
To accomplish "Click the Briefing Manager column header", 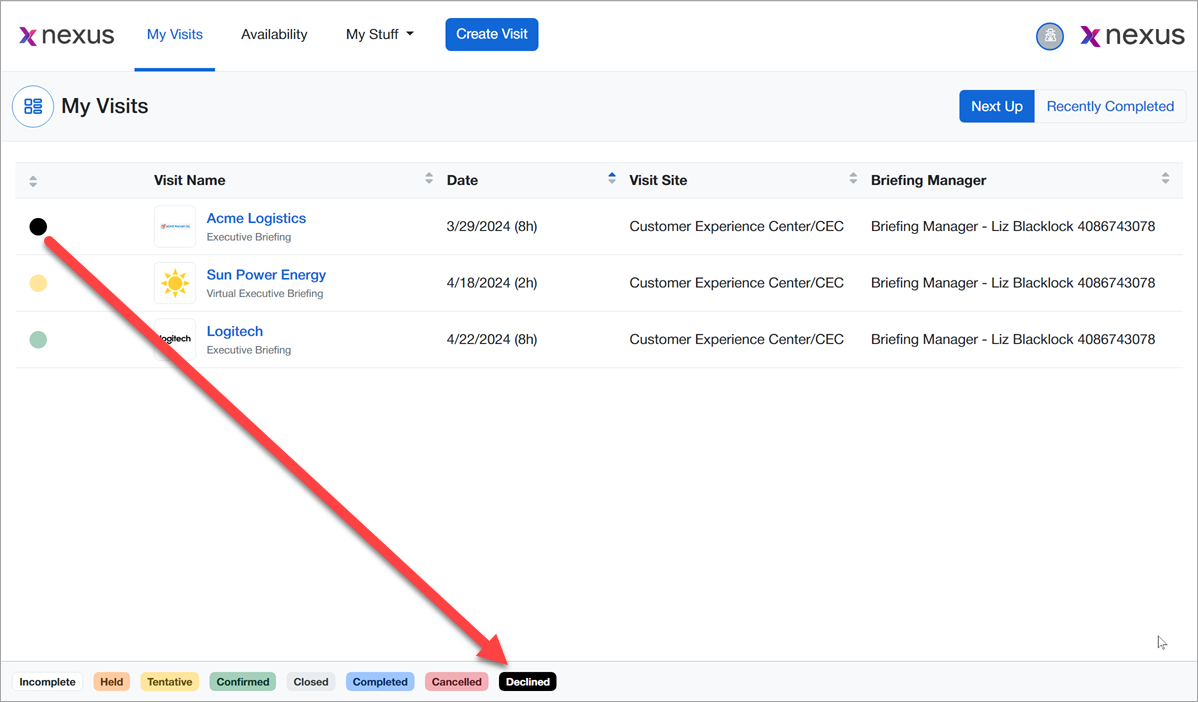I will tap(928, 180).
